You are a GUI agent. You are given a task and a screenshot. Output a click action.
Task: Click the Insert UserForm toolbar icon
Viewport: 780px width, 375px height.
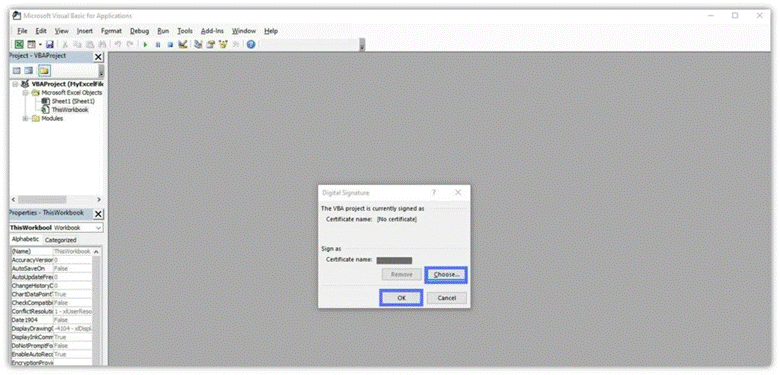[x=31, y=44]
